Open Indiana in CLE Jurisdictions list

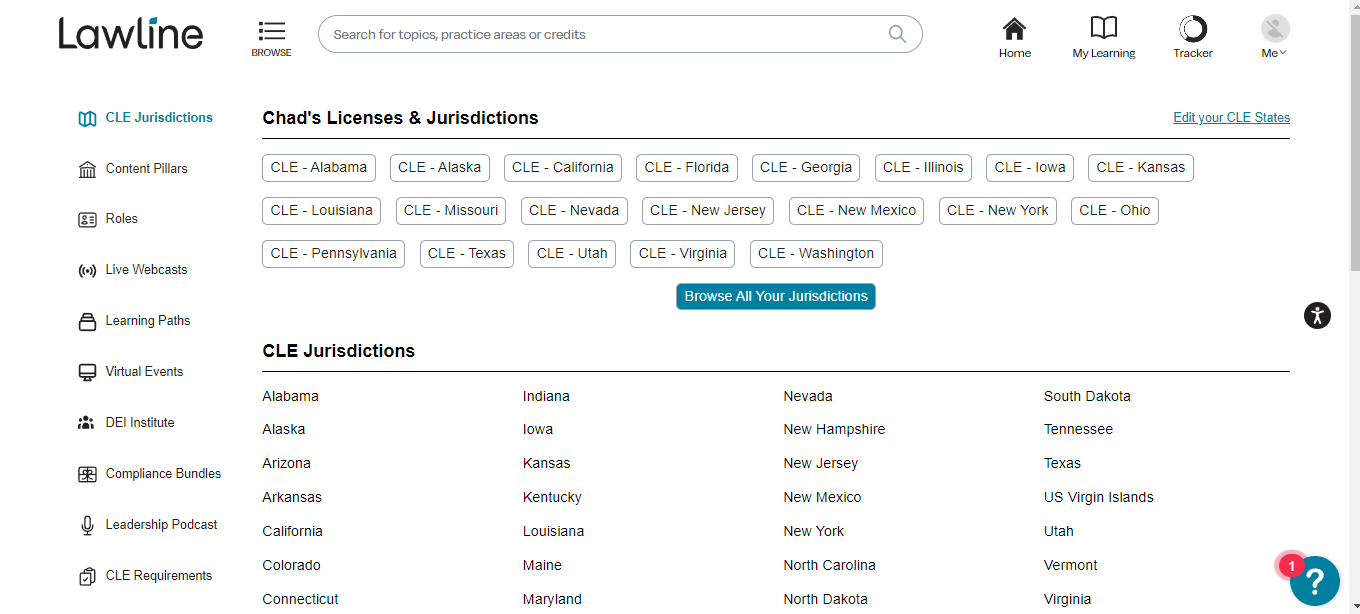546,397
